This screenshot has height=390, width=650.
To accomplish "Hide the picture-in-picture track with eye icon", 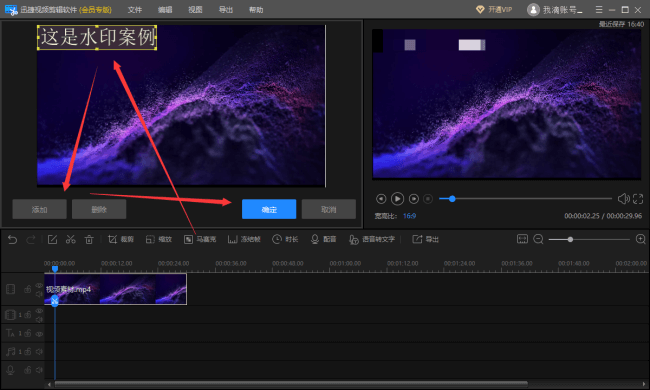I will (x=39, y=311).
